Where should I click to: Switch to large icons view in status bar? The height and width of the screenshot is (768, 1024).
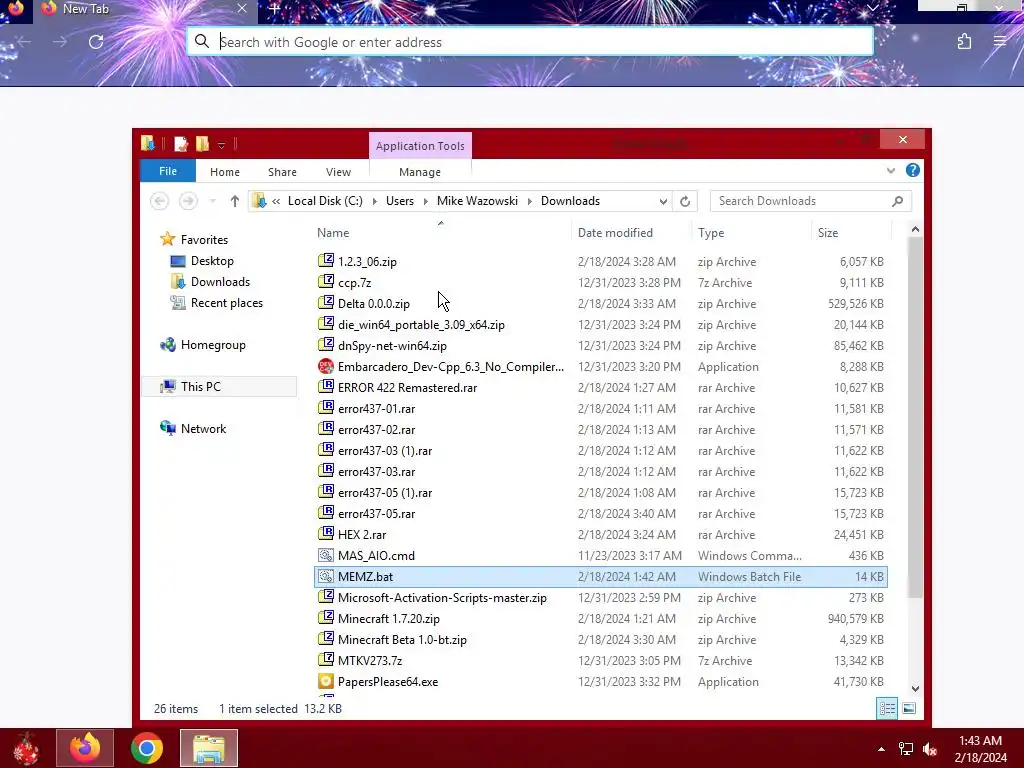pos(908,708)
